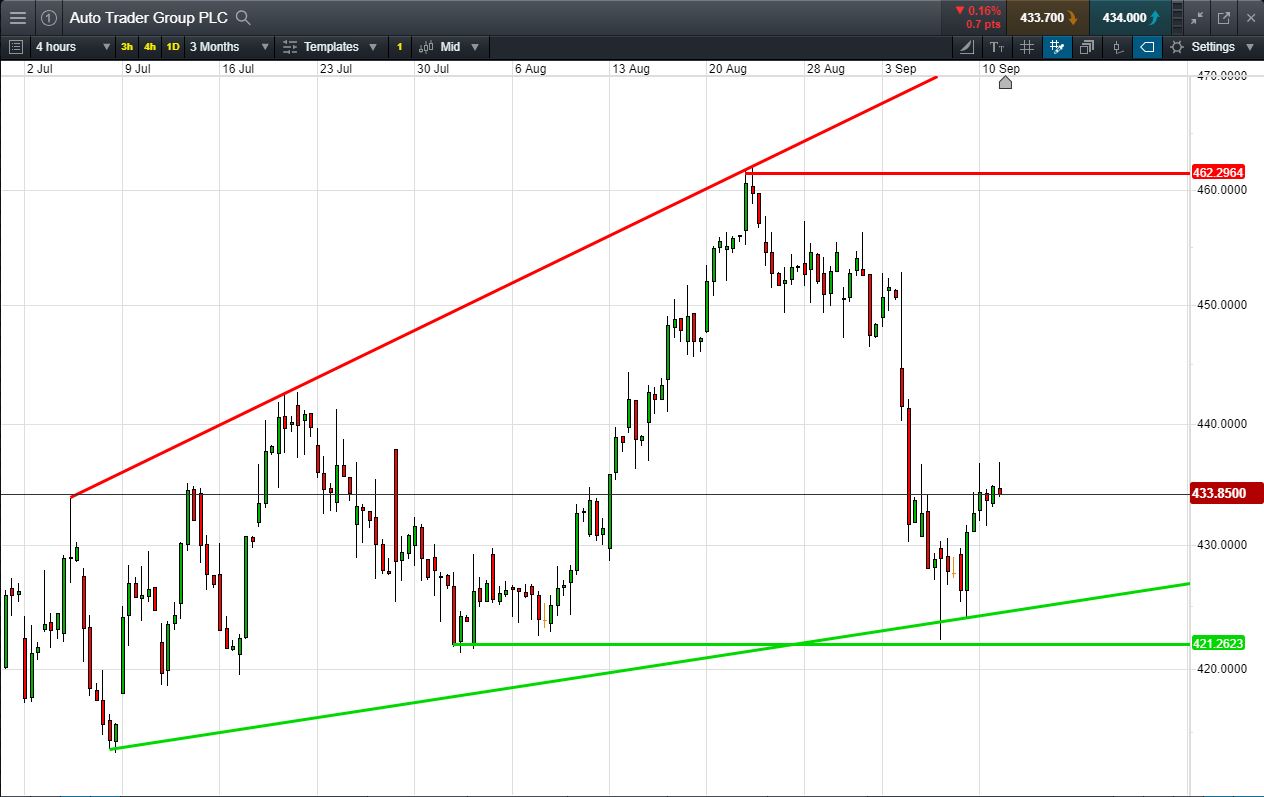
Task: Open the duplicate chart windows icon
Action: pos(1087,47)
